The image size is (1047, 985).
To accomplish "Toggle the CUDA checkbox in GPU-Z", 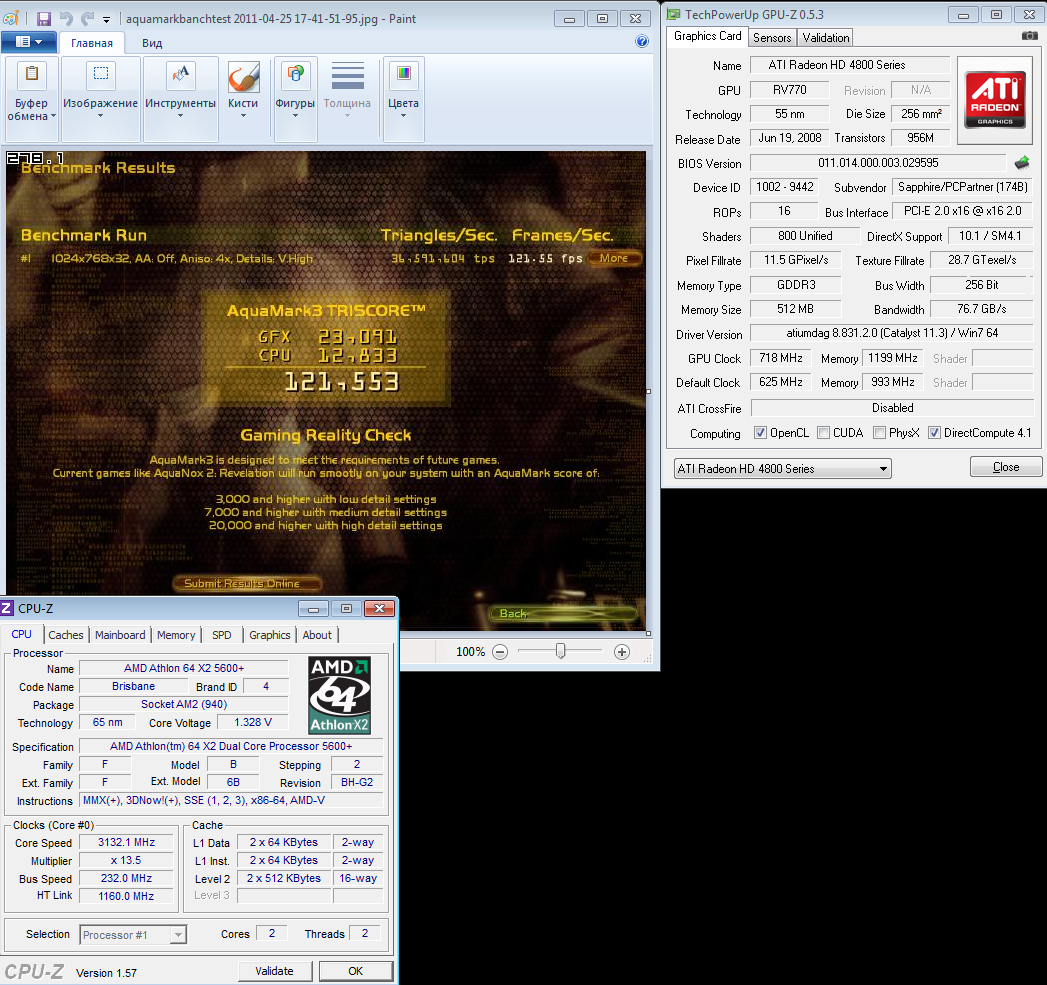I will (x=823, y=433).
